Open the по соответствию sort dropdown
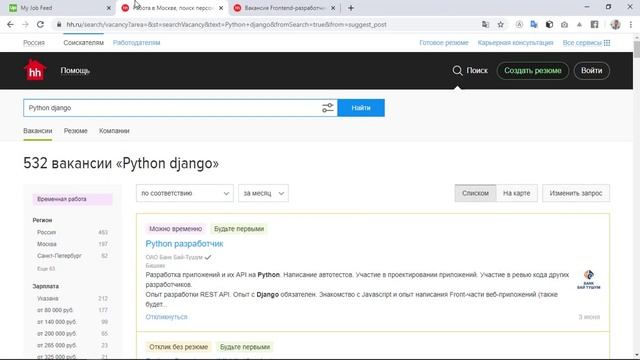 (x=184, y=193)
